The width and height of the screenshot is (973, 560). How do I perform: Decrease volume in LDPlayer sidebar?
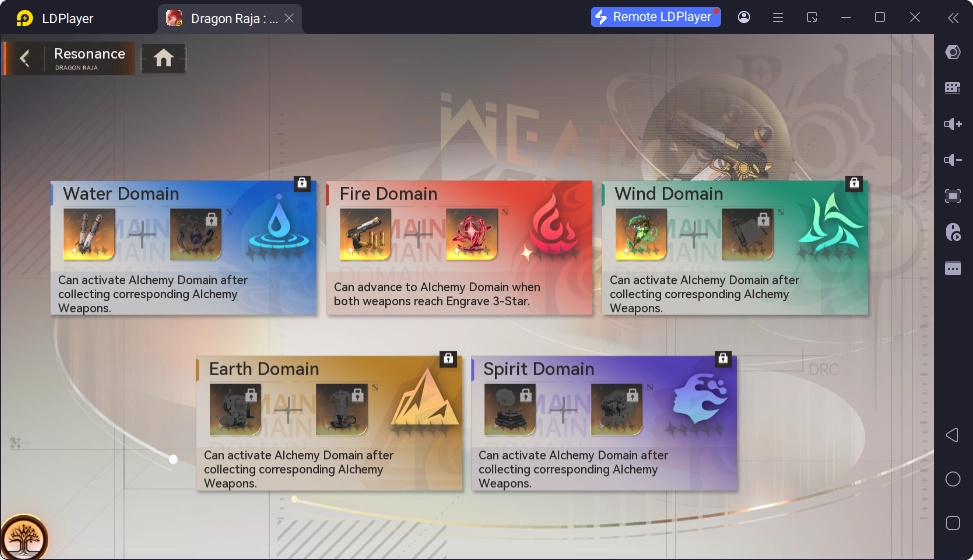click(952, 160)
